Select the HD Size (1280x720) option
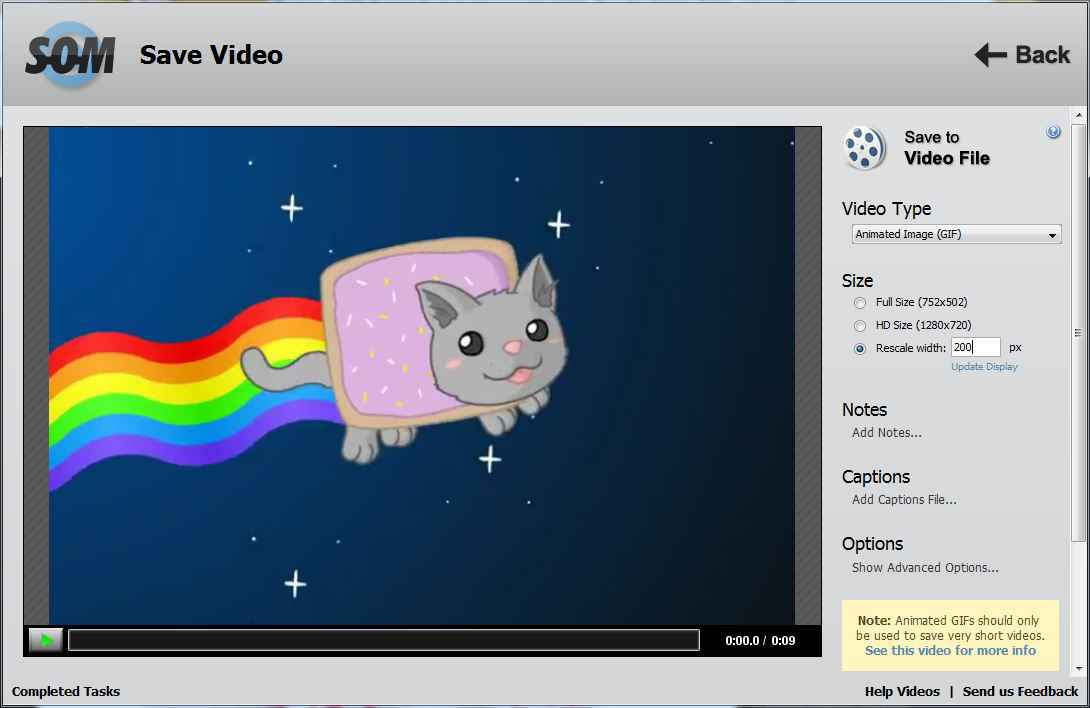Screen dimensions: 1090x708 (860, 325)
